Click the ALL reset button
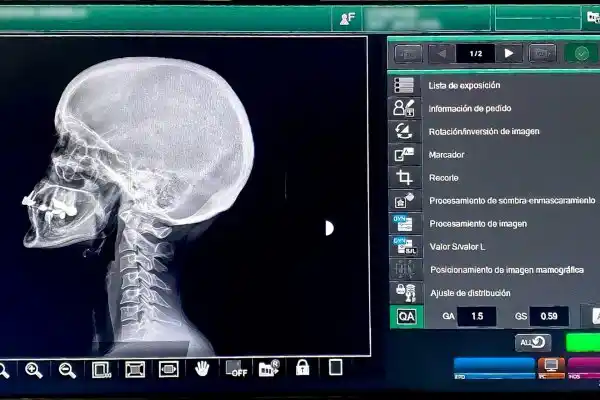The width and height of the screenshot is (600, 400). pos(532,342)
